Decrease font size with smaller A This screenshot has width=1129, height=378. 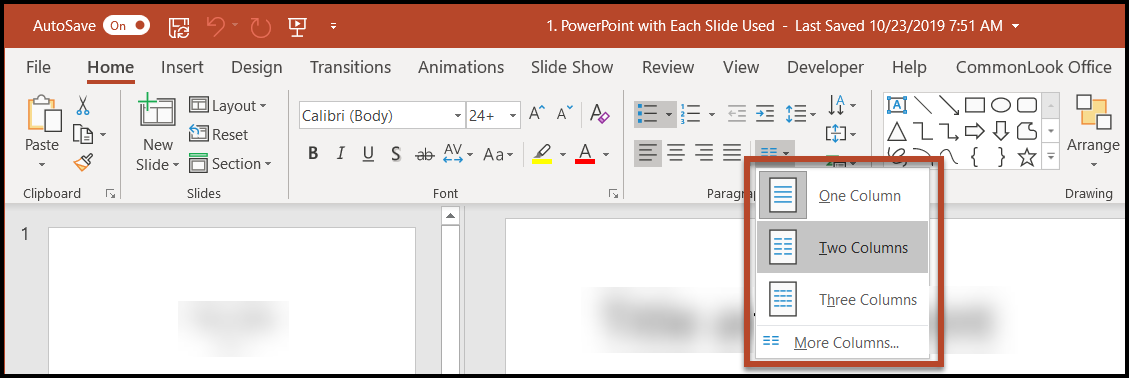565,114
